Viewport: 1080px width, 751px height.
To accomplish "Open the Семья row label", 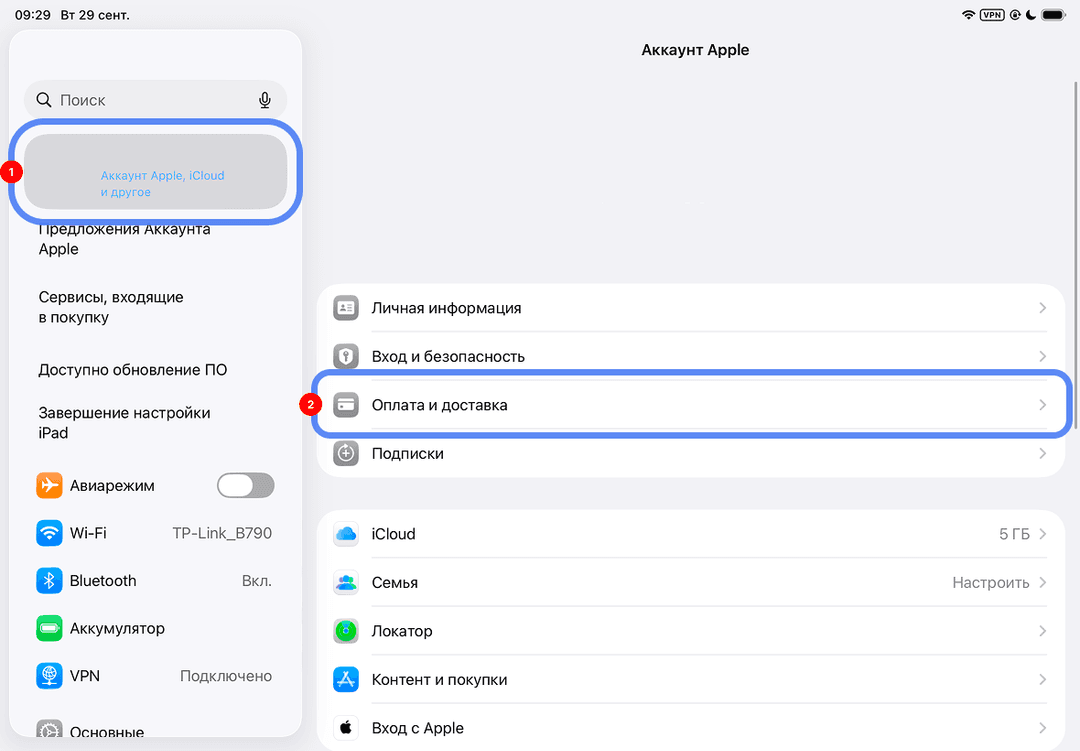I will point(395,583).
